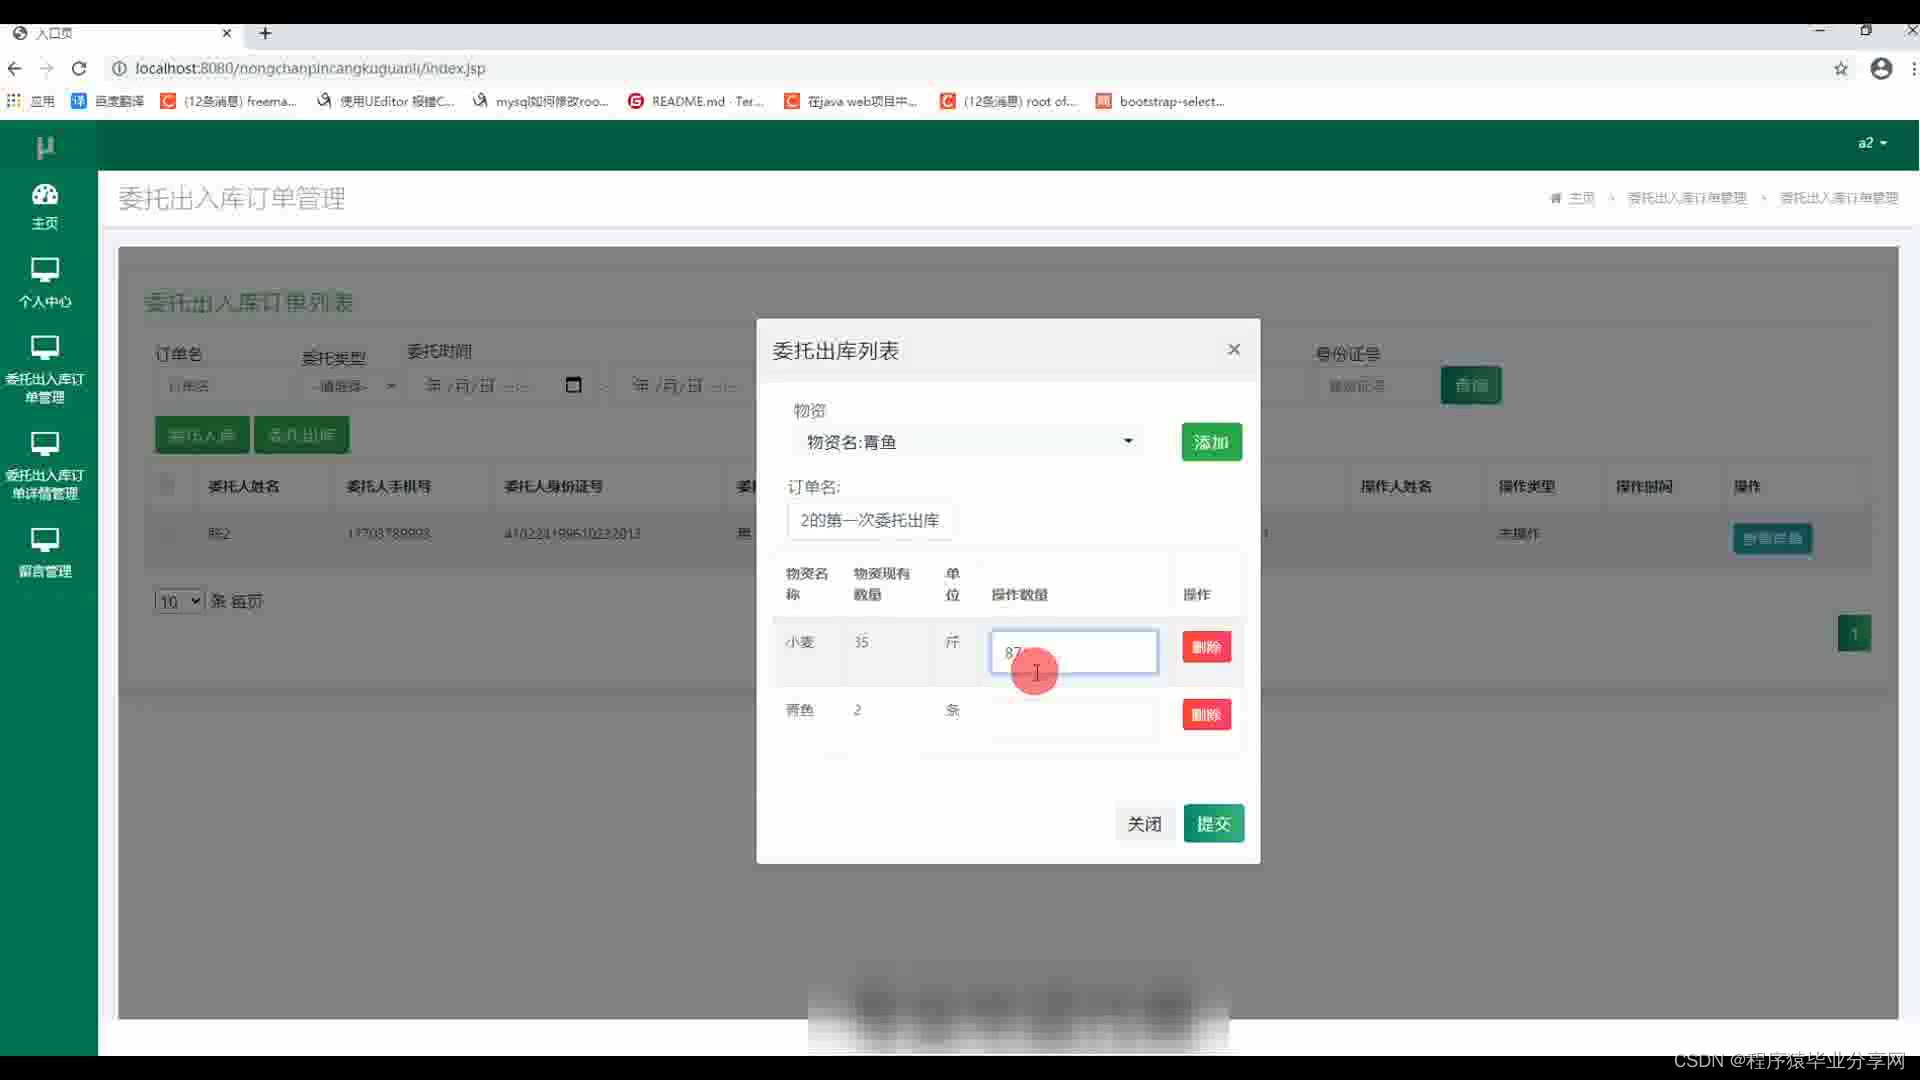Open the 10 条每页 page size dropdown
The width and height of the screenshot is (1920, 1080).
click(179, 601)
